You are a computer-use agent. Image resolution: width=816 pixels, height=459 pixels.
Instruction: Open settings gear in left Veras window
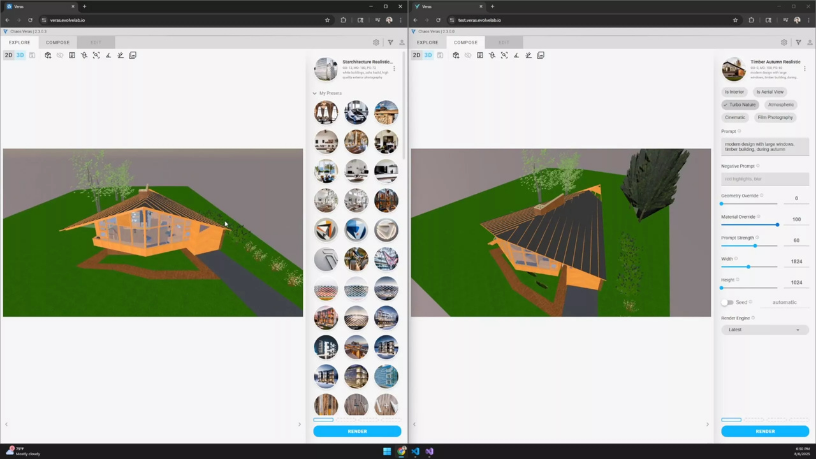tap(376, 42)
